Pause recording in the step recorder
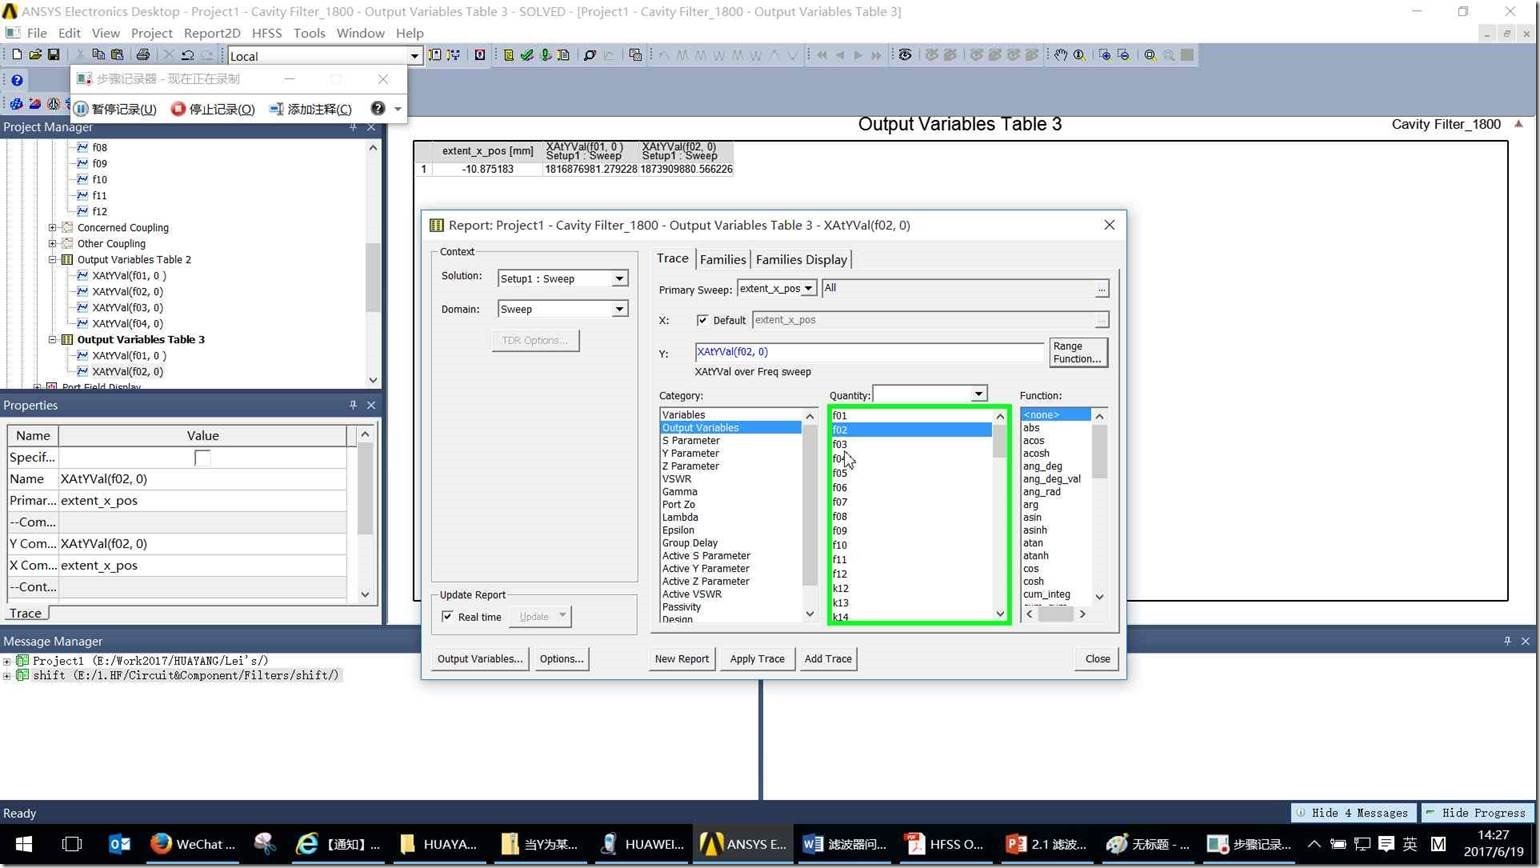The height and width of the screenshot is (868, 1540). click(x=115, y=109)
